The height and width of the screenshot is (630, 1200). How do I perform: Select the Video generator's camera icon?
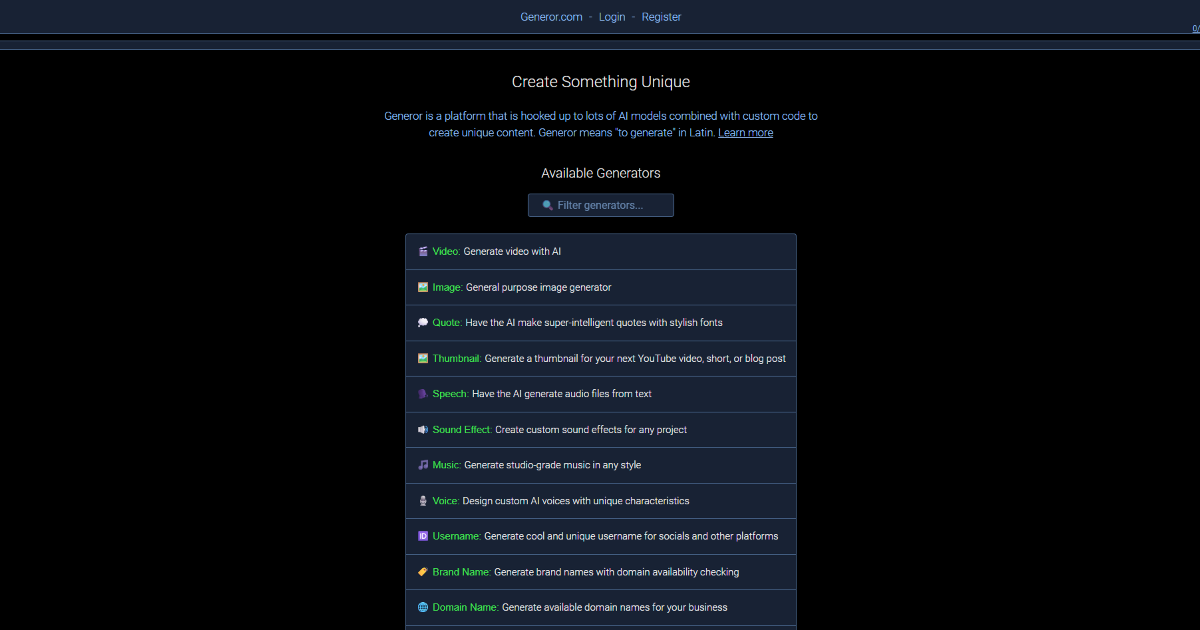pyautogui.click(x=422, y=251)
